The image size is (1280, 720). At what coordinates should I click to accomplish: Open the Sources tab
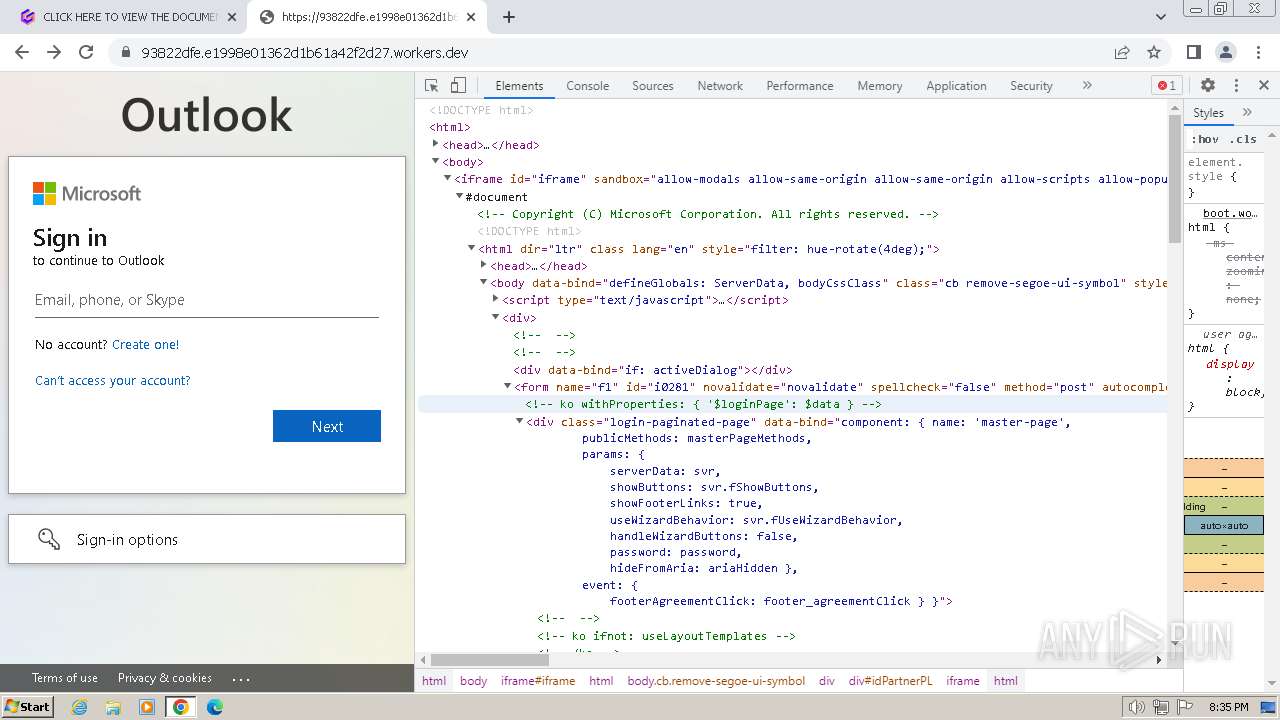[652, 86]
